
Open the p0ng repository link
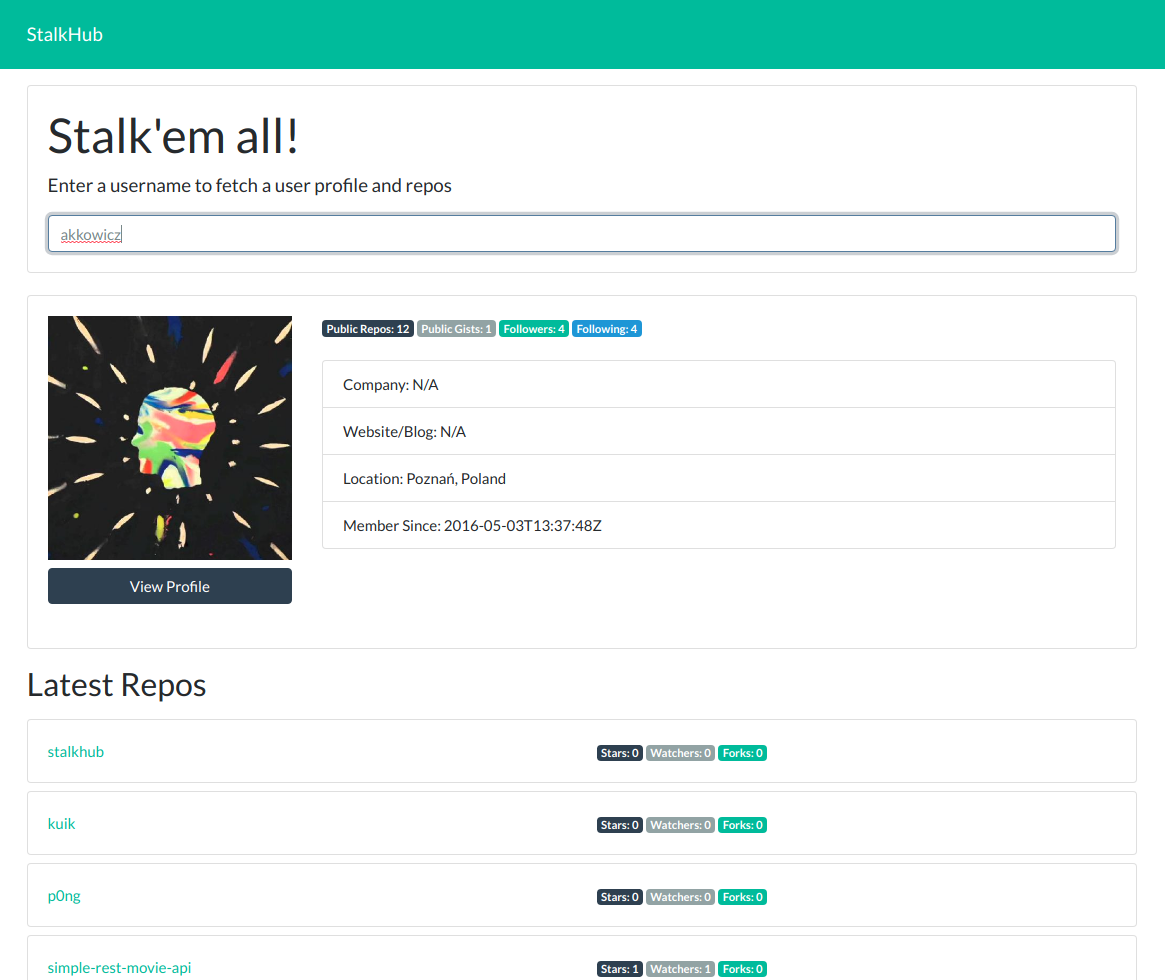pos(64,896)
